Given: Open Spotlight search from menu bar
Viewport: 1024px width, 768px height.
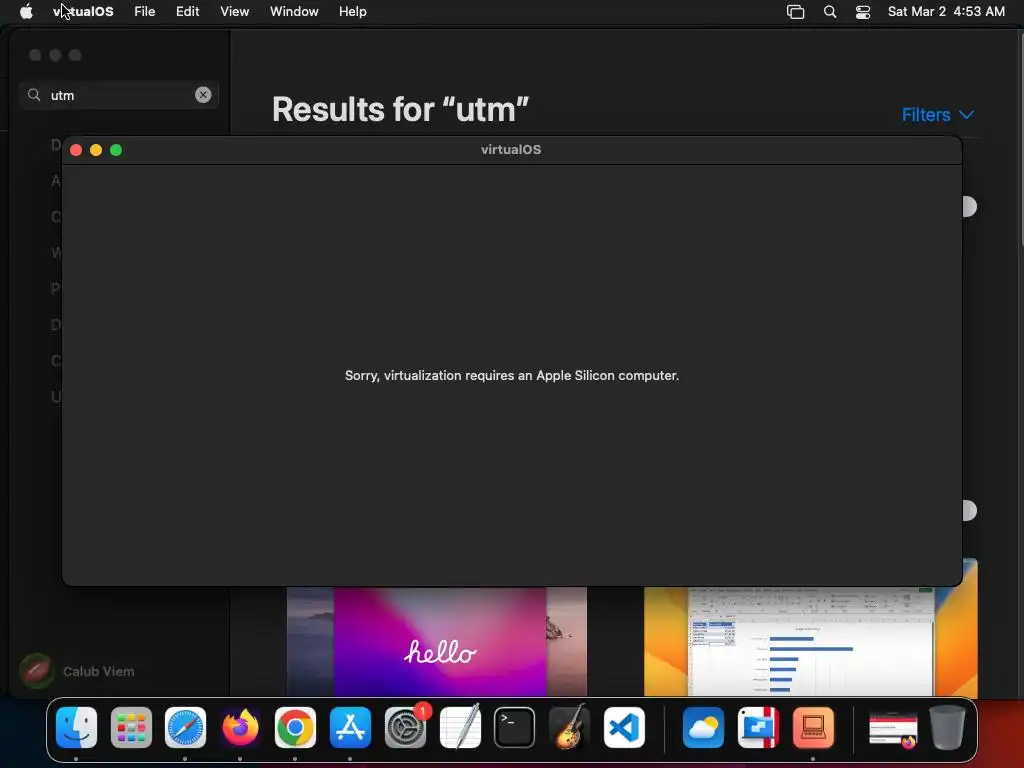Looking at the screenshot, I should 830,12.
